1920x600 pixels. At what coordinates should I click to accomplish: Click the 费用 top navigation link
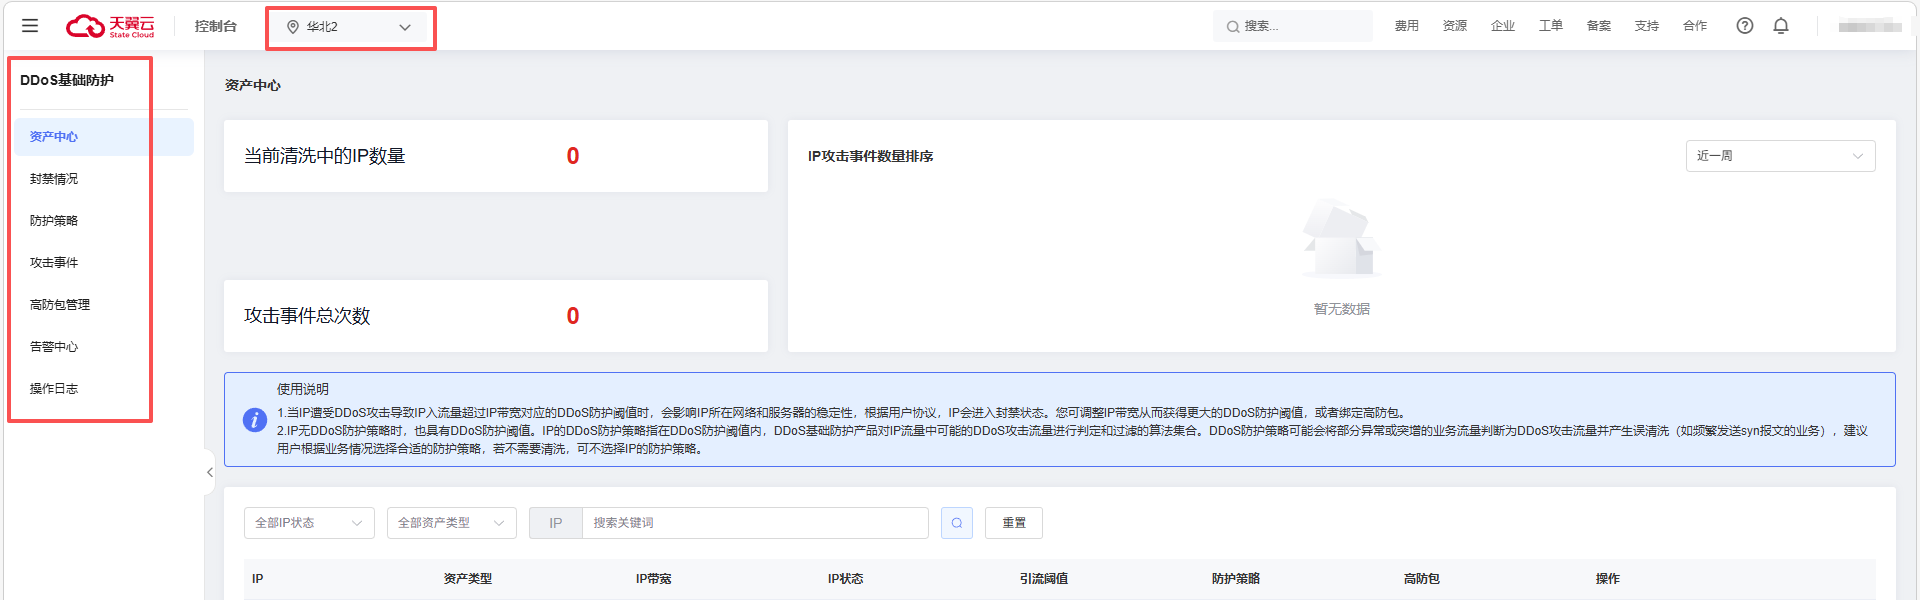1406,26
